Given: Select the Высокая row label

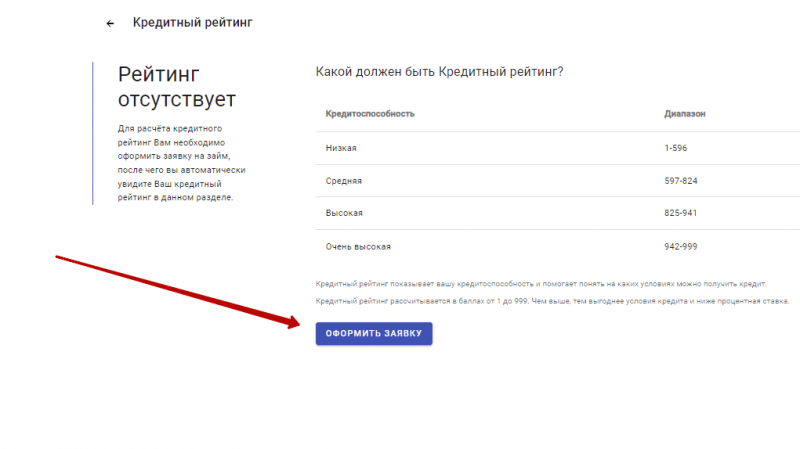Looking at the screenshot, I should coord(344,213).
